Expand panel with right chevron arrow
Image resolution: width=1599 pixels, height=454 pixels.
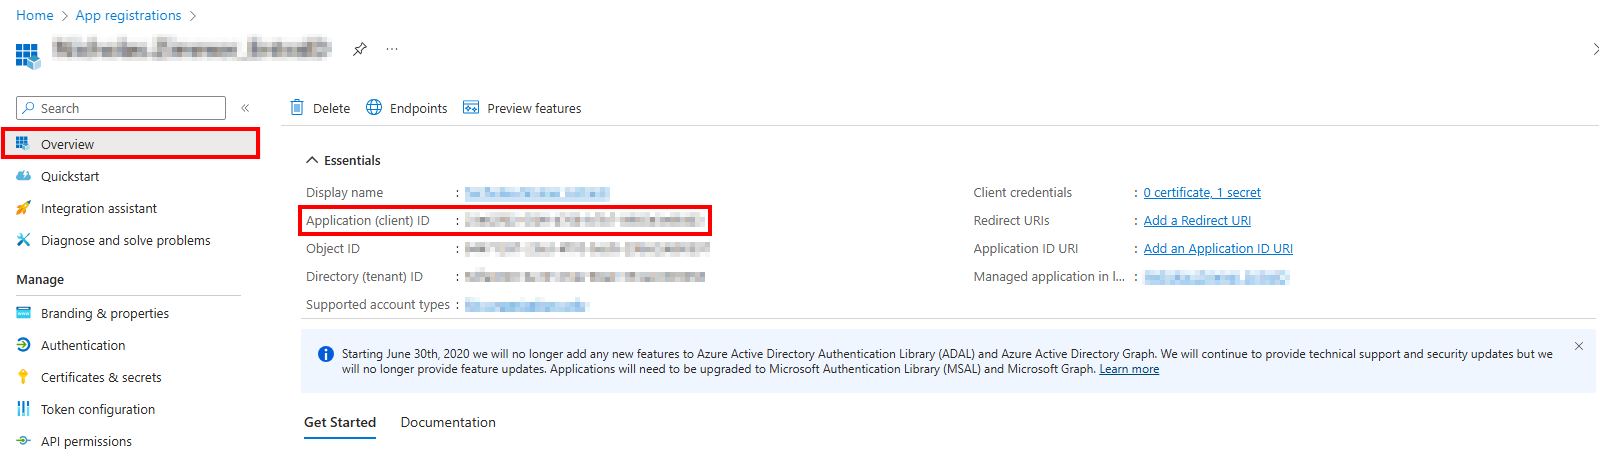click(1595, 48)
